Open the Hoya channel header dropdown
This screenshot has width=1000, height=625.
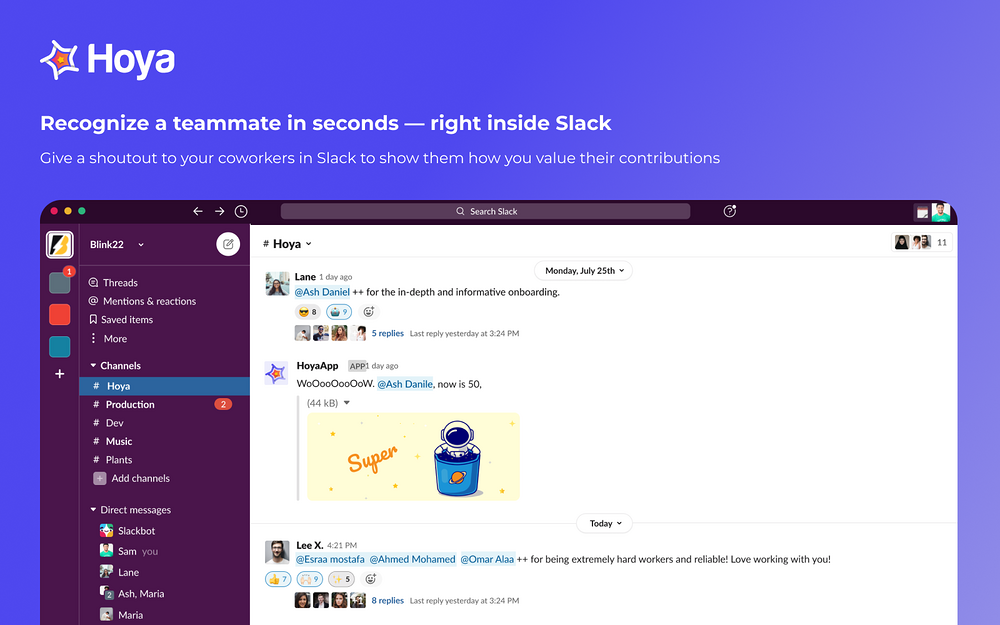[x=309, y=244]
